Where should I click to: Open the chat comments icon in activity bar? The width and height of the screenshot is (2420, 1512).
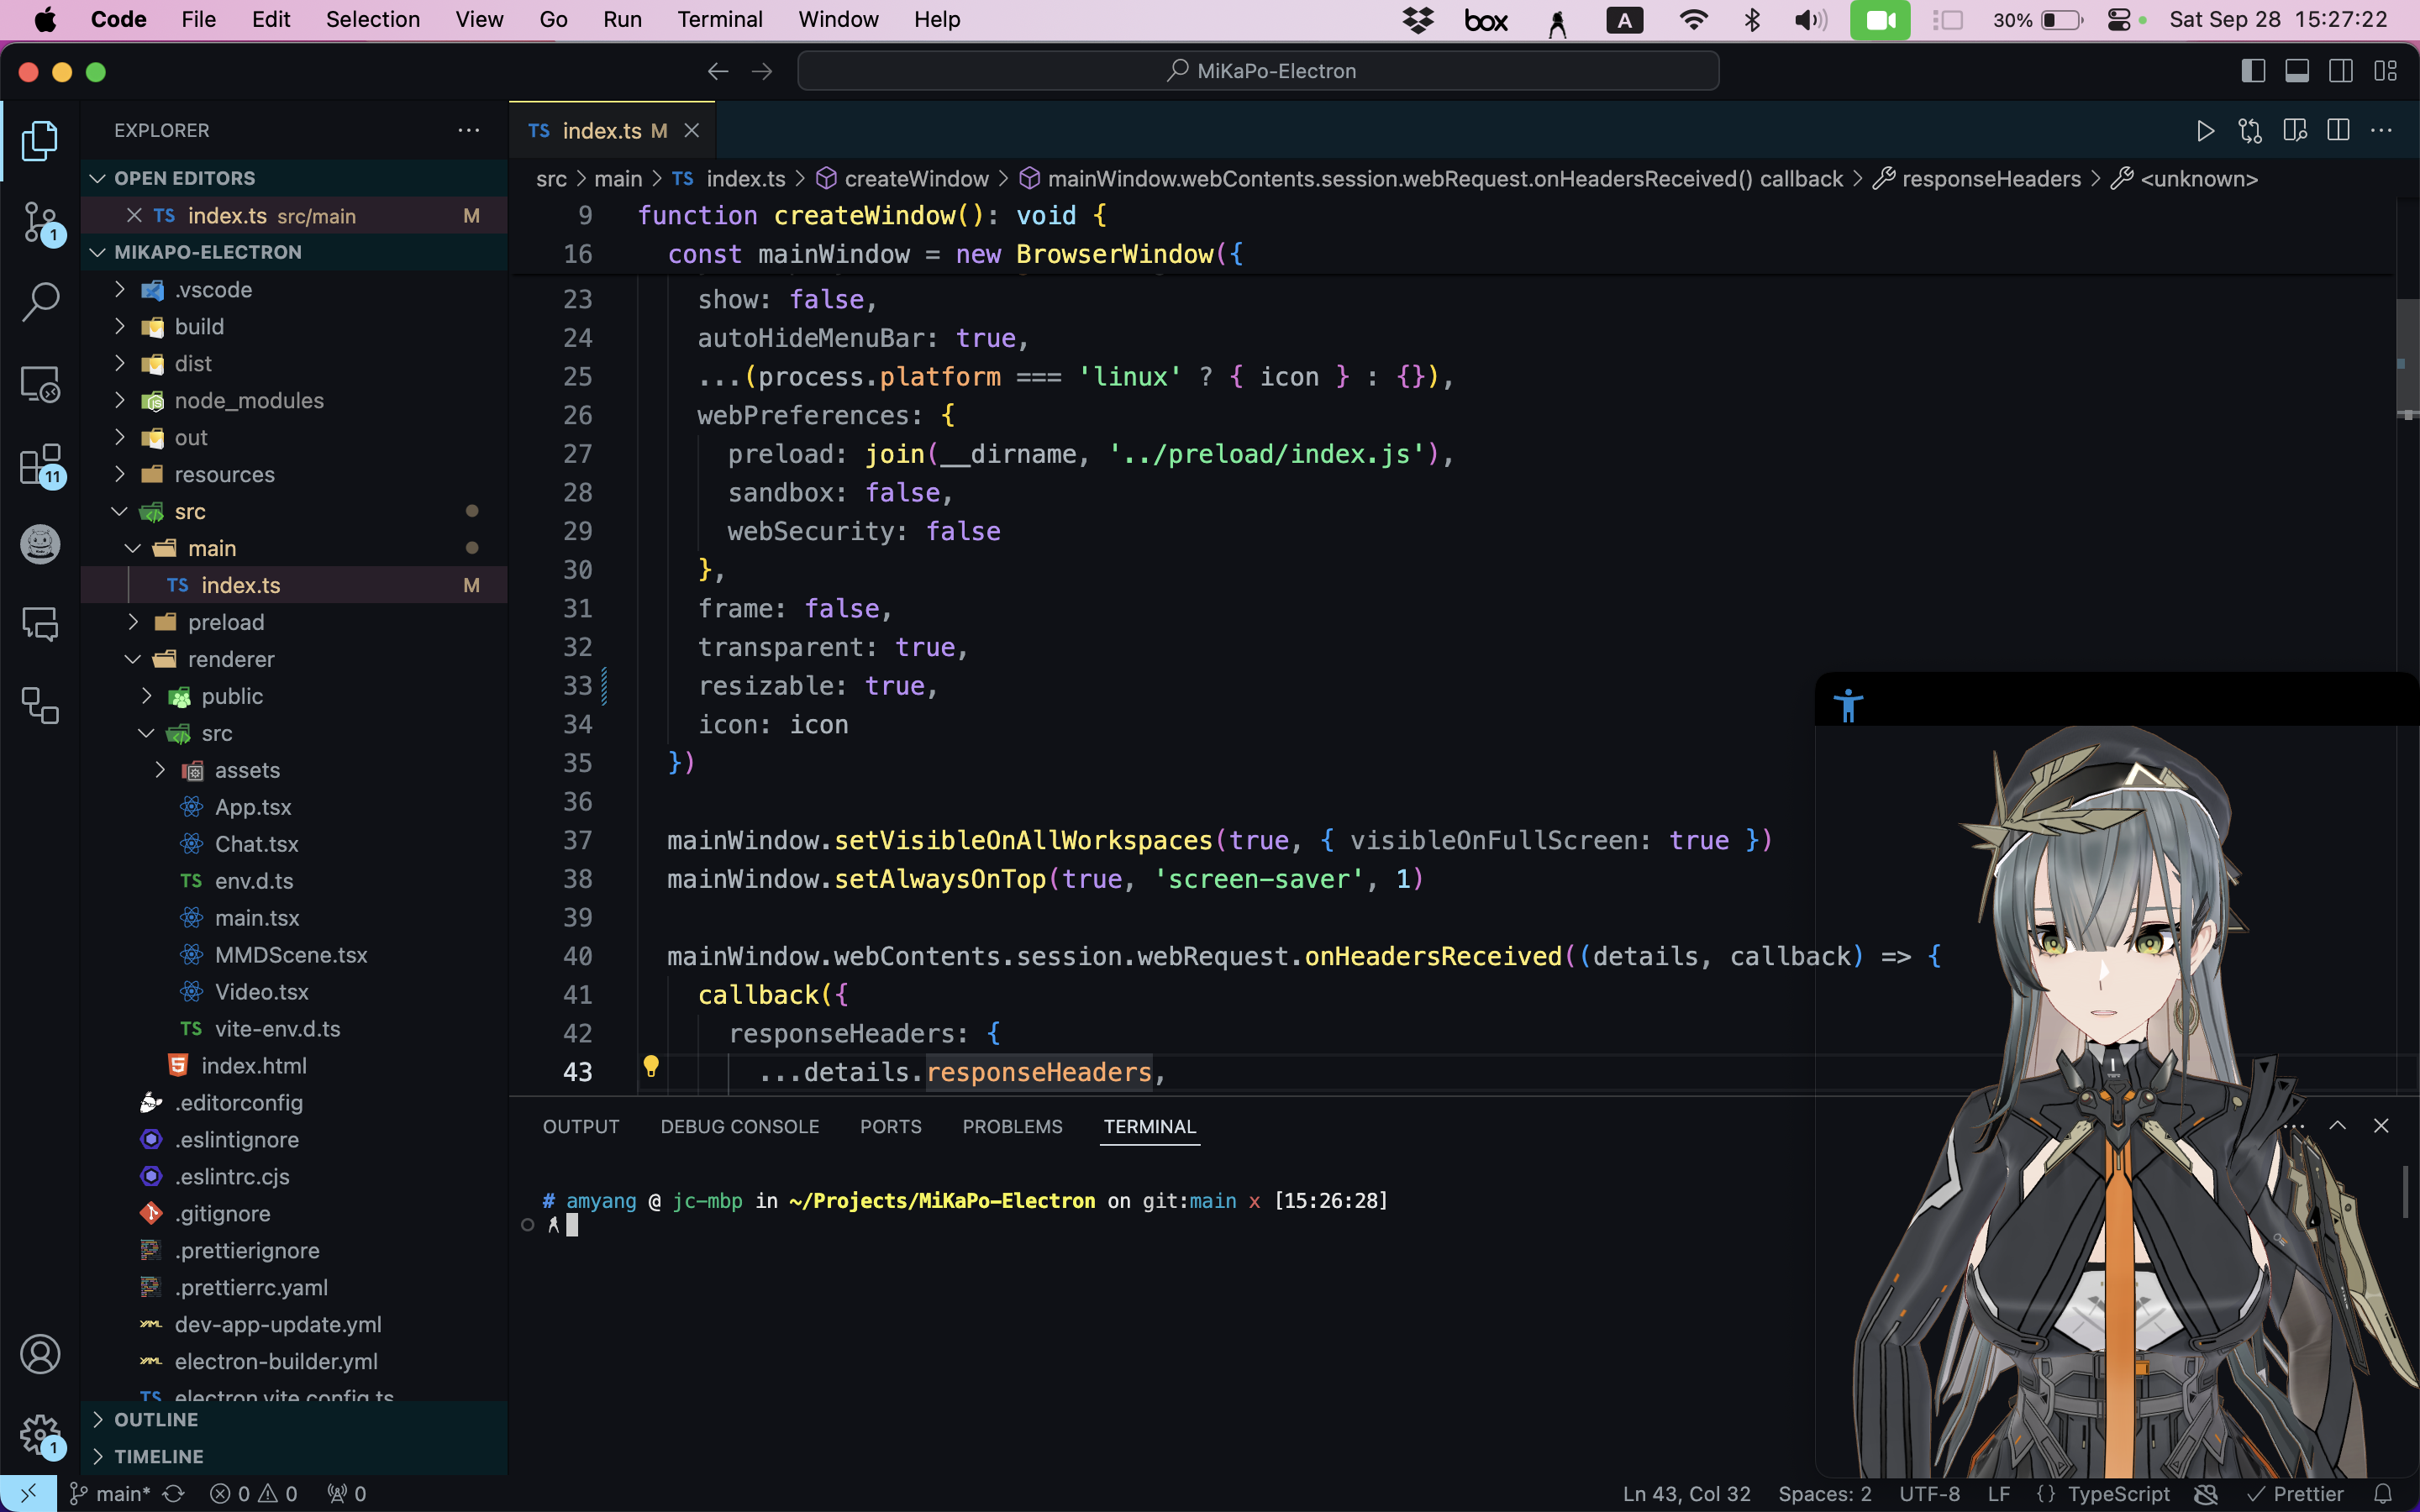coord(40,624)
